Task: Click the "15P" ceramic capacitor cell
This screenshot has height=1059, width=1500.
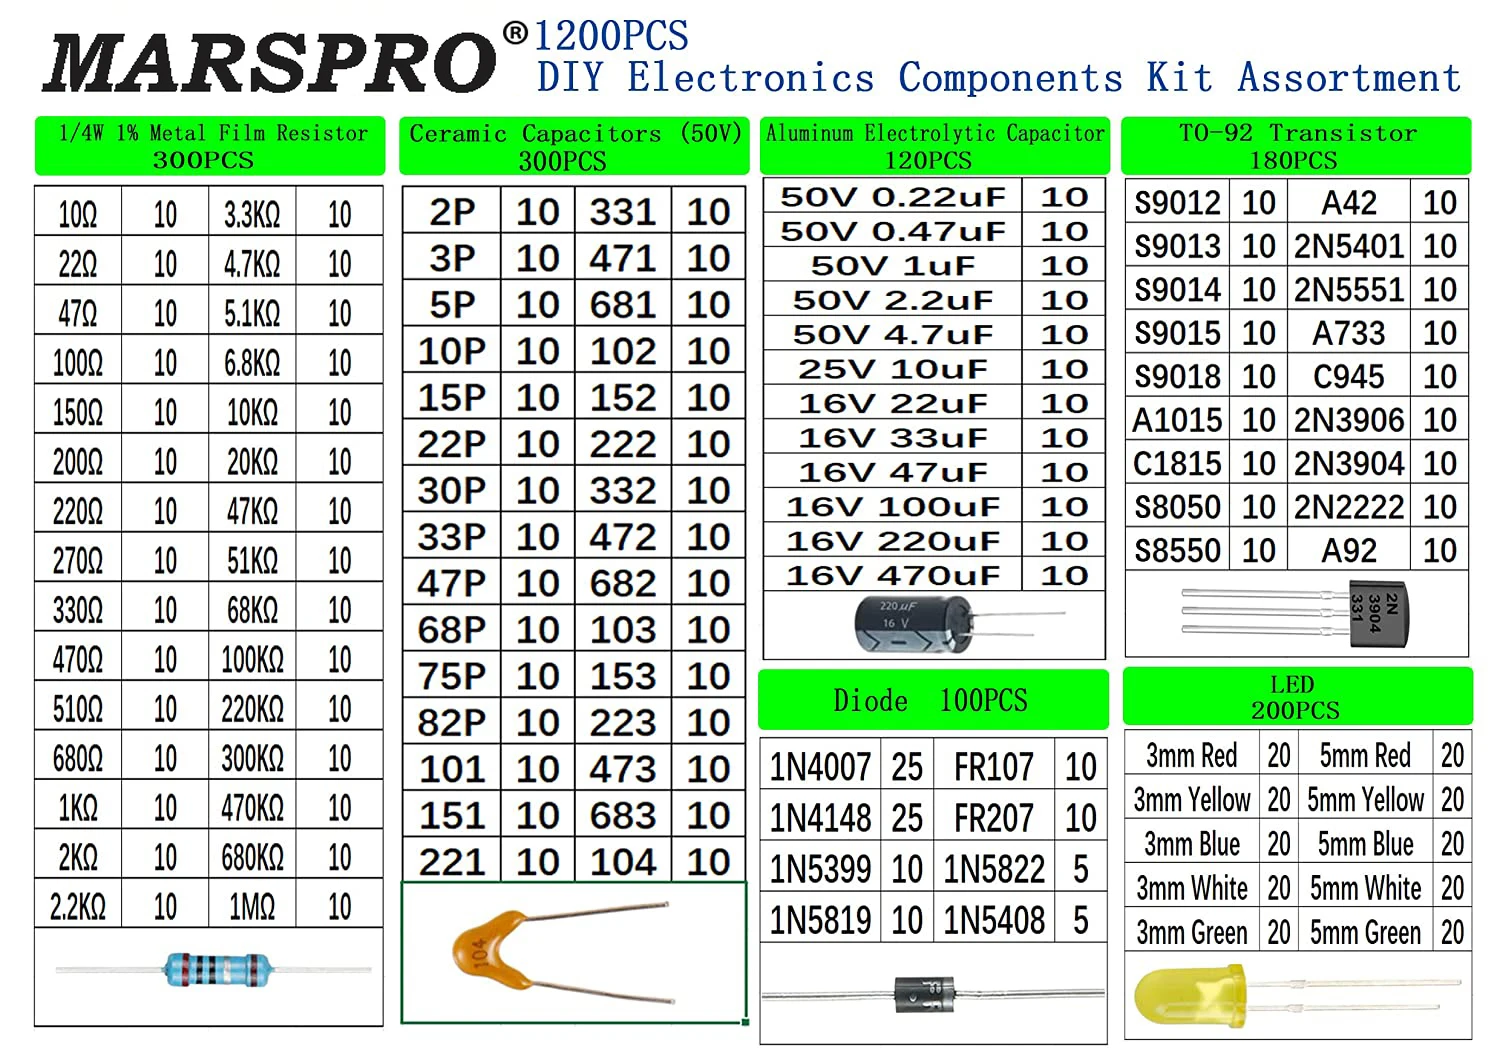Action: tap(452, 397)
